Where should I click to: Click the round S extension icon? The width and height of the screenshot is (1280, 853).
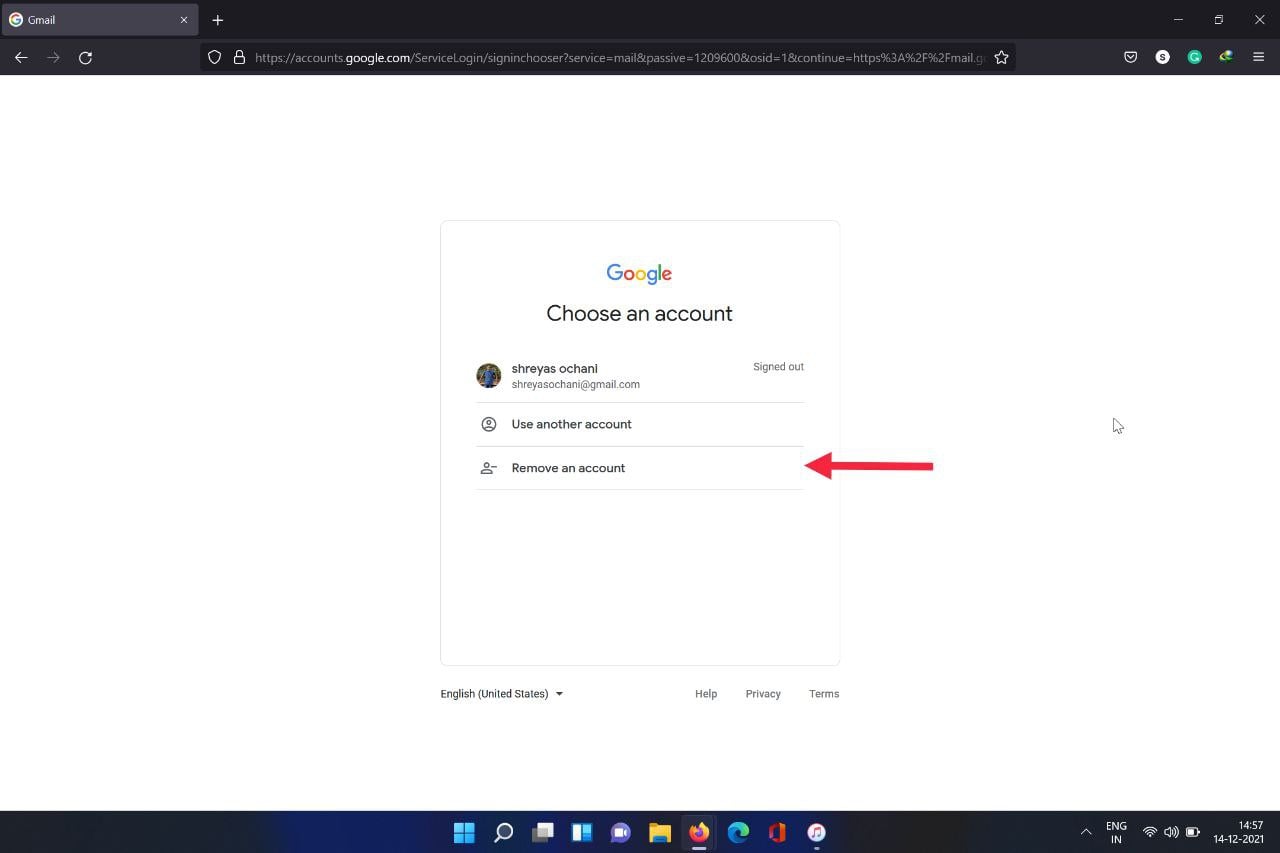coord(1162,58)
